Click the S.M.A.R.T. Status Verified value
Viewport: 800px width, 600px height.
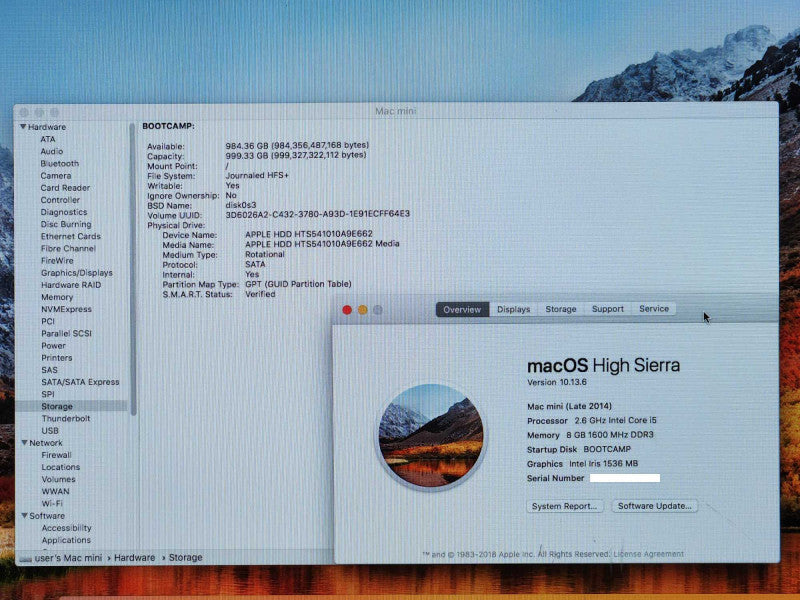click(x=260, y=294)
